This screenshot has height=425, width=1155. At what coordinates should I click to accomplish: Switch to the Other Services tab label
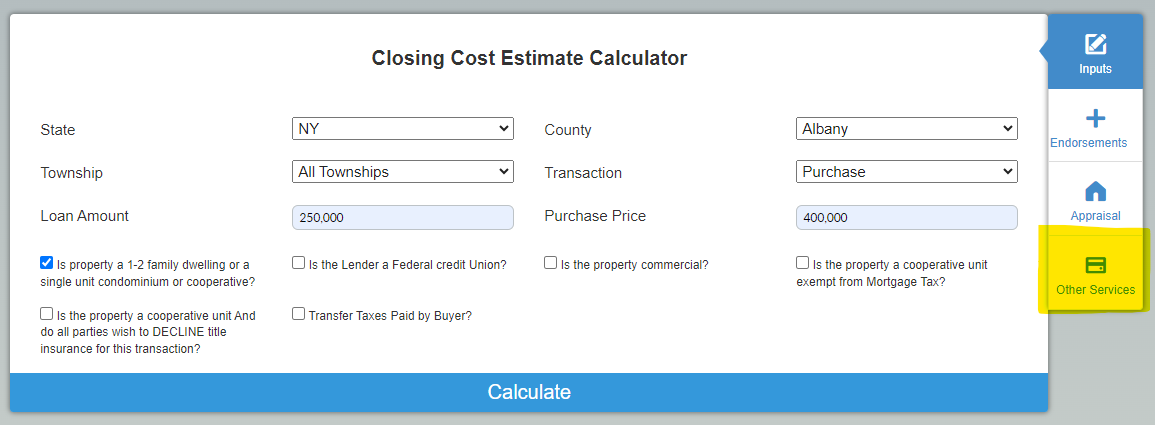pyautogui.click(x=1095, y=290)
